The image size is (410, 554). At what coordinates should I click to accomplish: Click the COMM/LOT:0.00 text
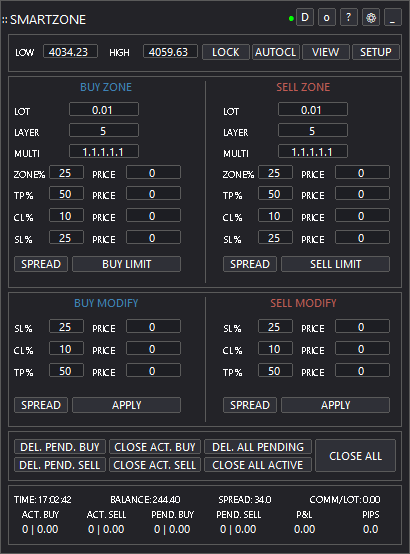coord(345,499)
